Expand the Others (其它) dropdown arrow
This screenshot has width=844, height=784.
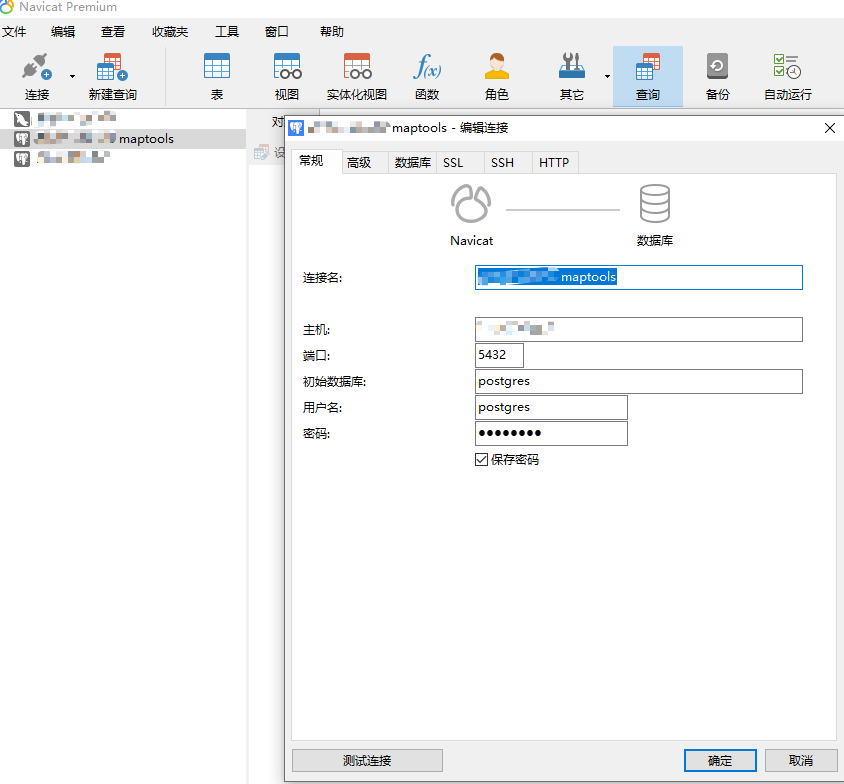[607, 76]
